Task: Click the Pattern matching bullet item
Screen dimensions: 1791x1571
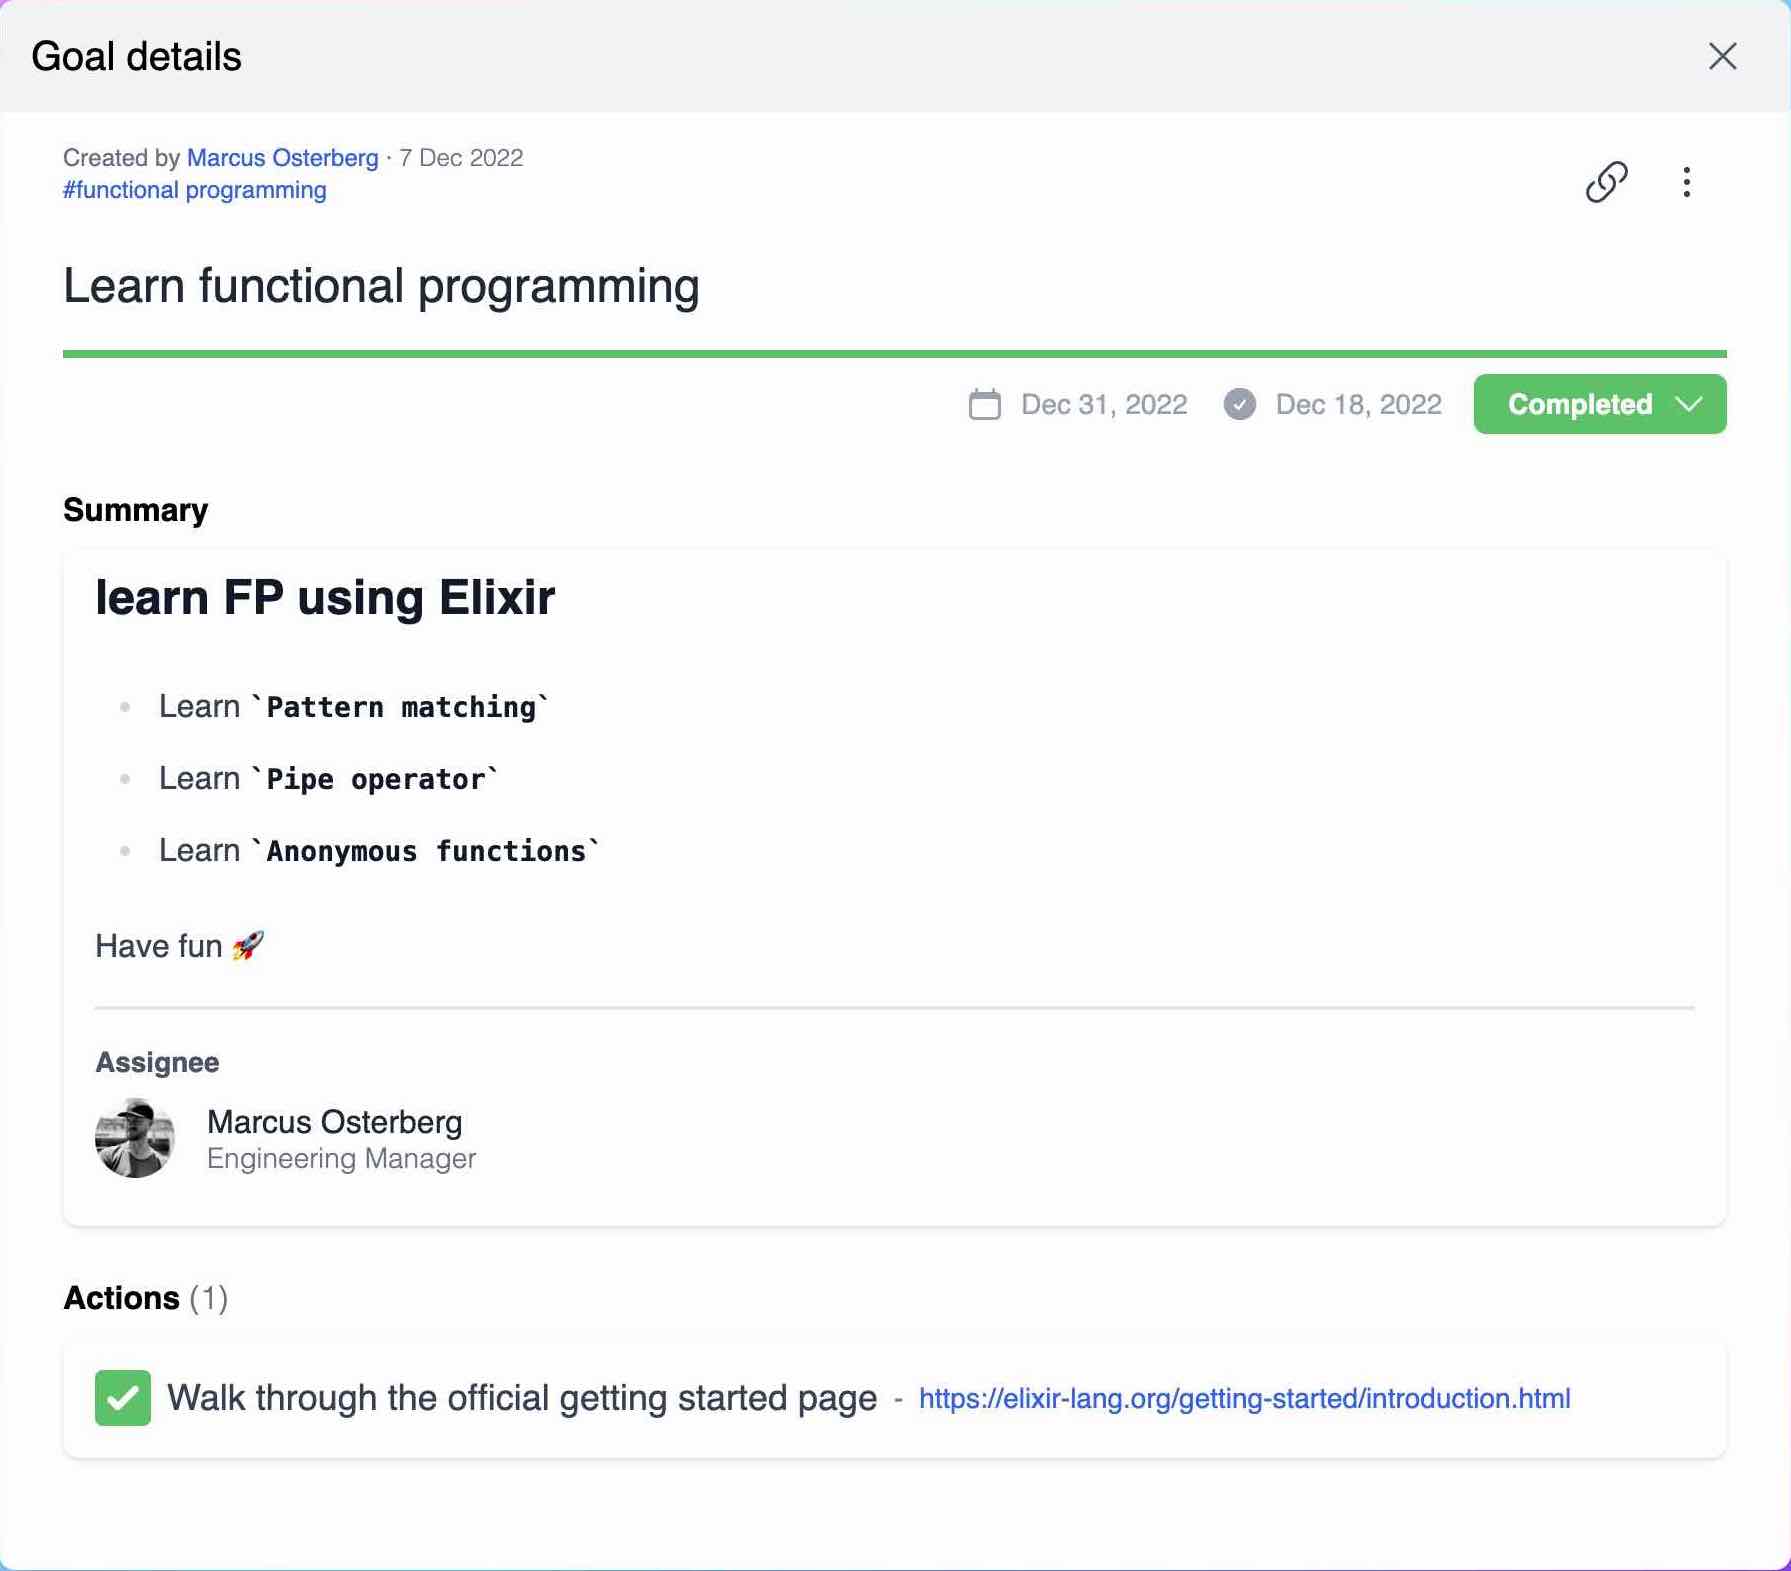Action: pyautogui.click(x=353, y=707)
